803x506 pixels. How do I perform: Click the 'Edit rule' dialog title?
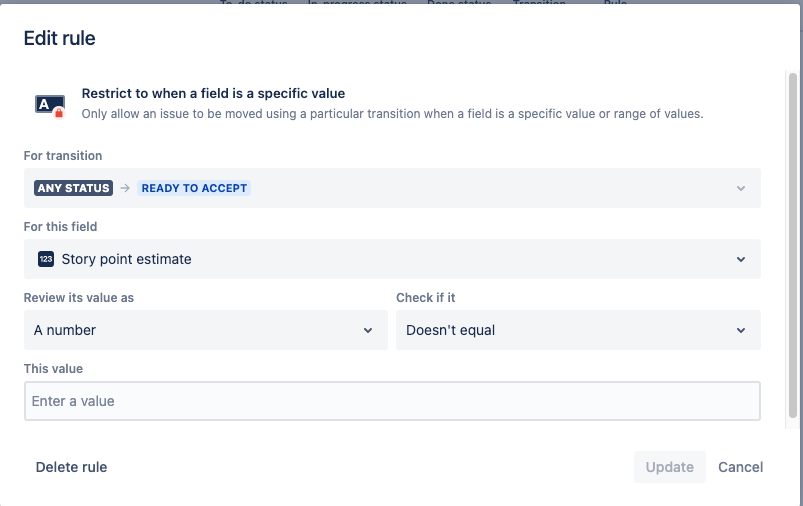click(x=59, y=38)
